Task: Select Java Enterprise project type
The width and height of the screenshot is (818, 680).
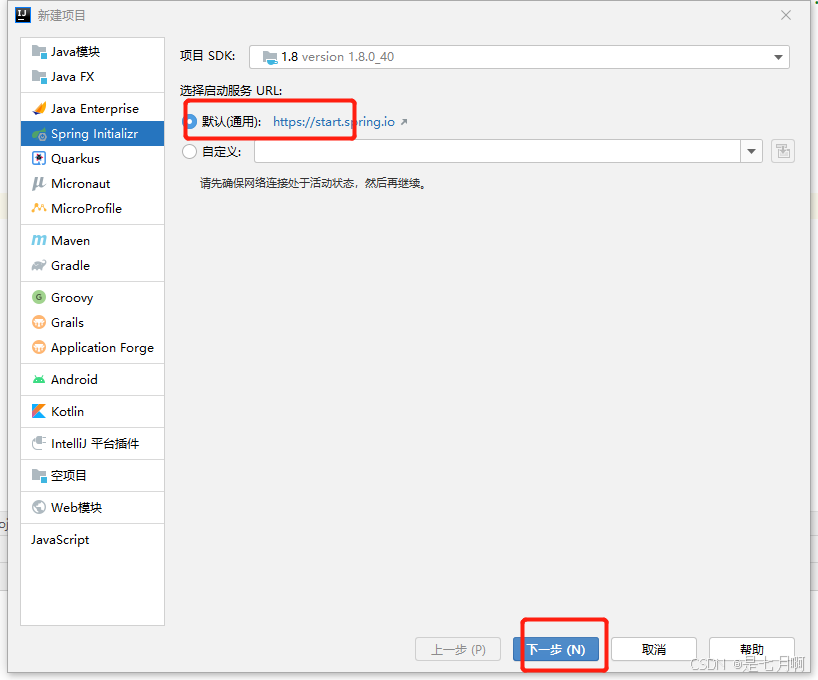Action: tap(92, 109)
